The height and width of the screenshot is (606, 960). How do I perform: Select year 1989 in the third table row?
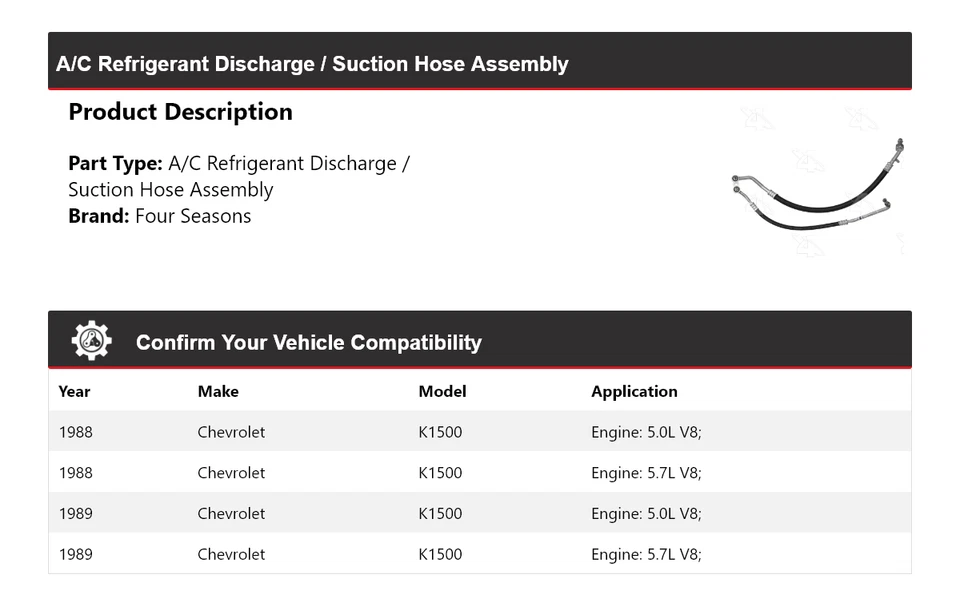click(x=76, y=514)
